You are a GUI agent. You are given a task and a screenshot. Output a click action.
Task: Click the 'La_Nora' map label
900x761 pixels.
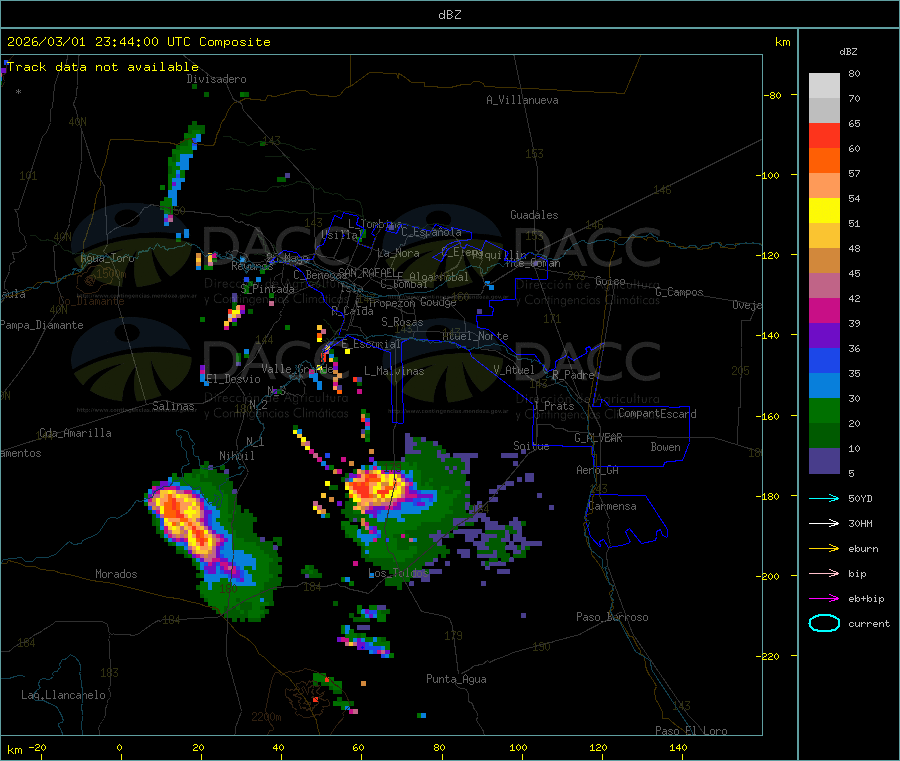click(398, 253)
